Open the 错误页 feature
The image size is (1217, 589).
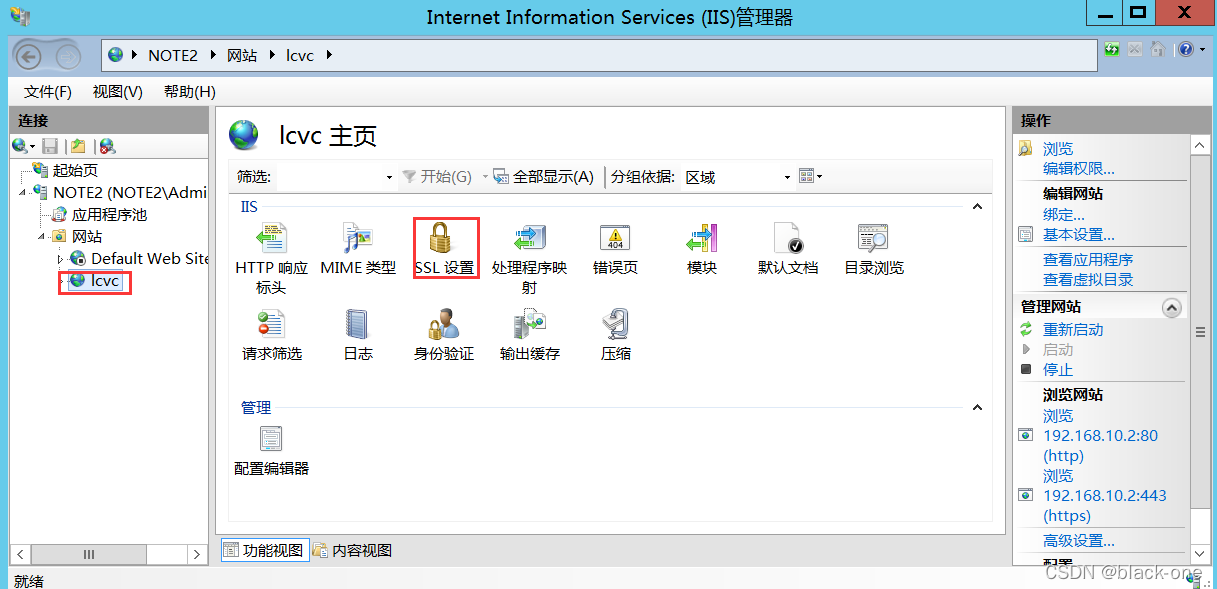pyautogui.click(x=615, y=249)
